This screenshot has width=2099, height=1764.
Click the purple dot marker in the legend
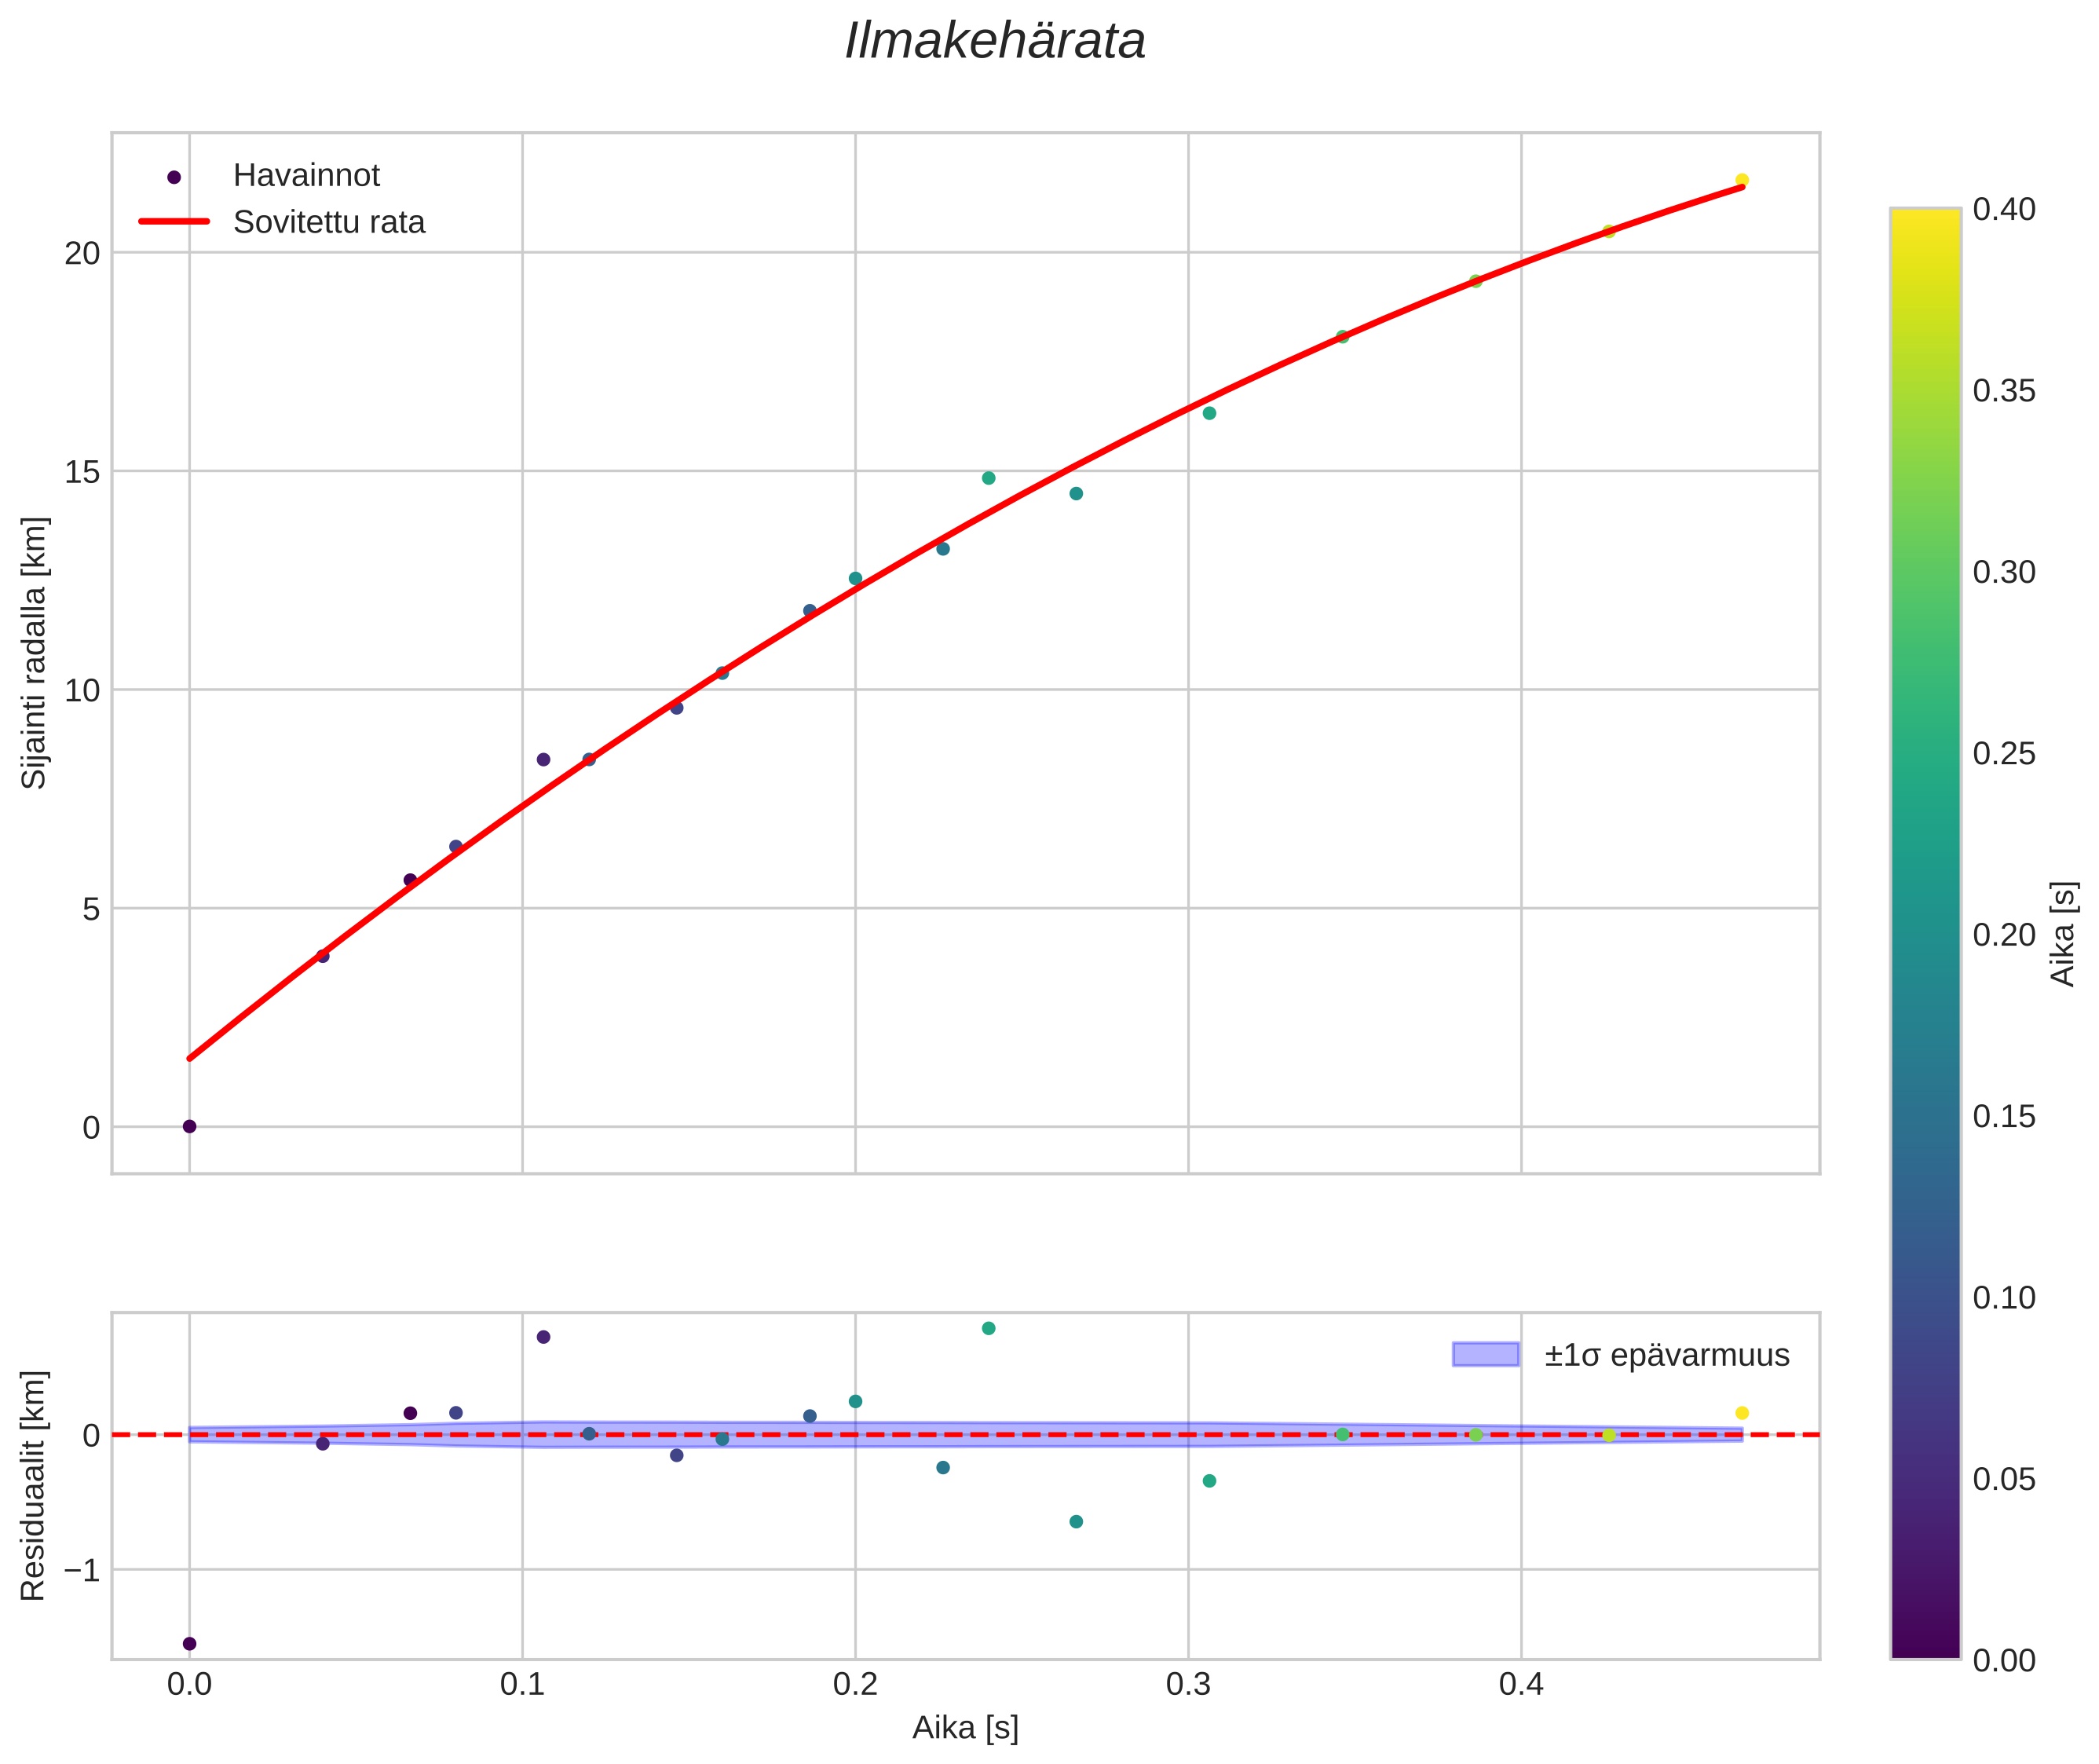pyautogui.click(x=174, y=177)
